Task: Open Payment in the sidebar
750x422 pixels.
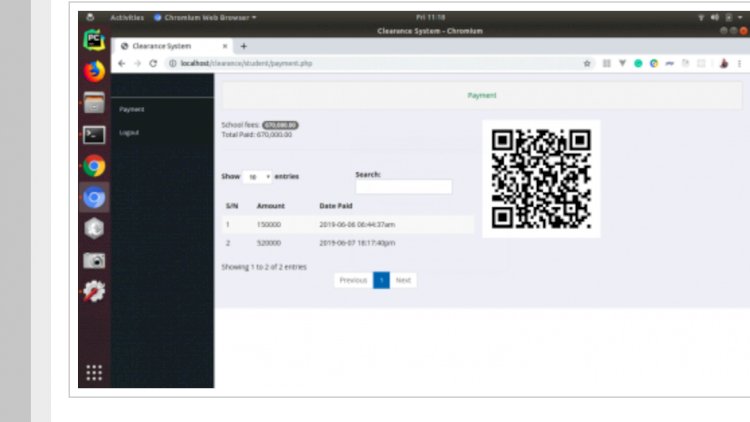Action: (132, 109)
